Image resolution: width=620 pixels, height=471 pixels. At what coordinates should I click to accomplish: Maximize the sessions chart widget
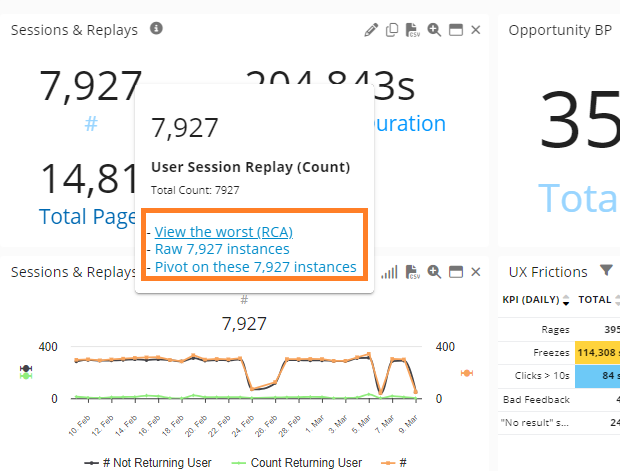(455, 272)
